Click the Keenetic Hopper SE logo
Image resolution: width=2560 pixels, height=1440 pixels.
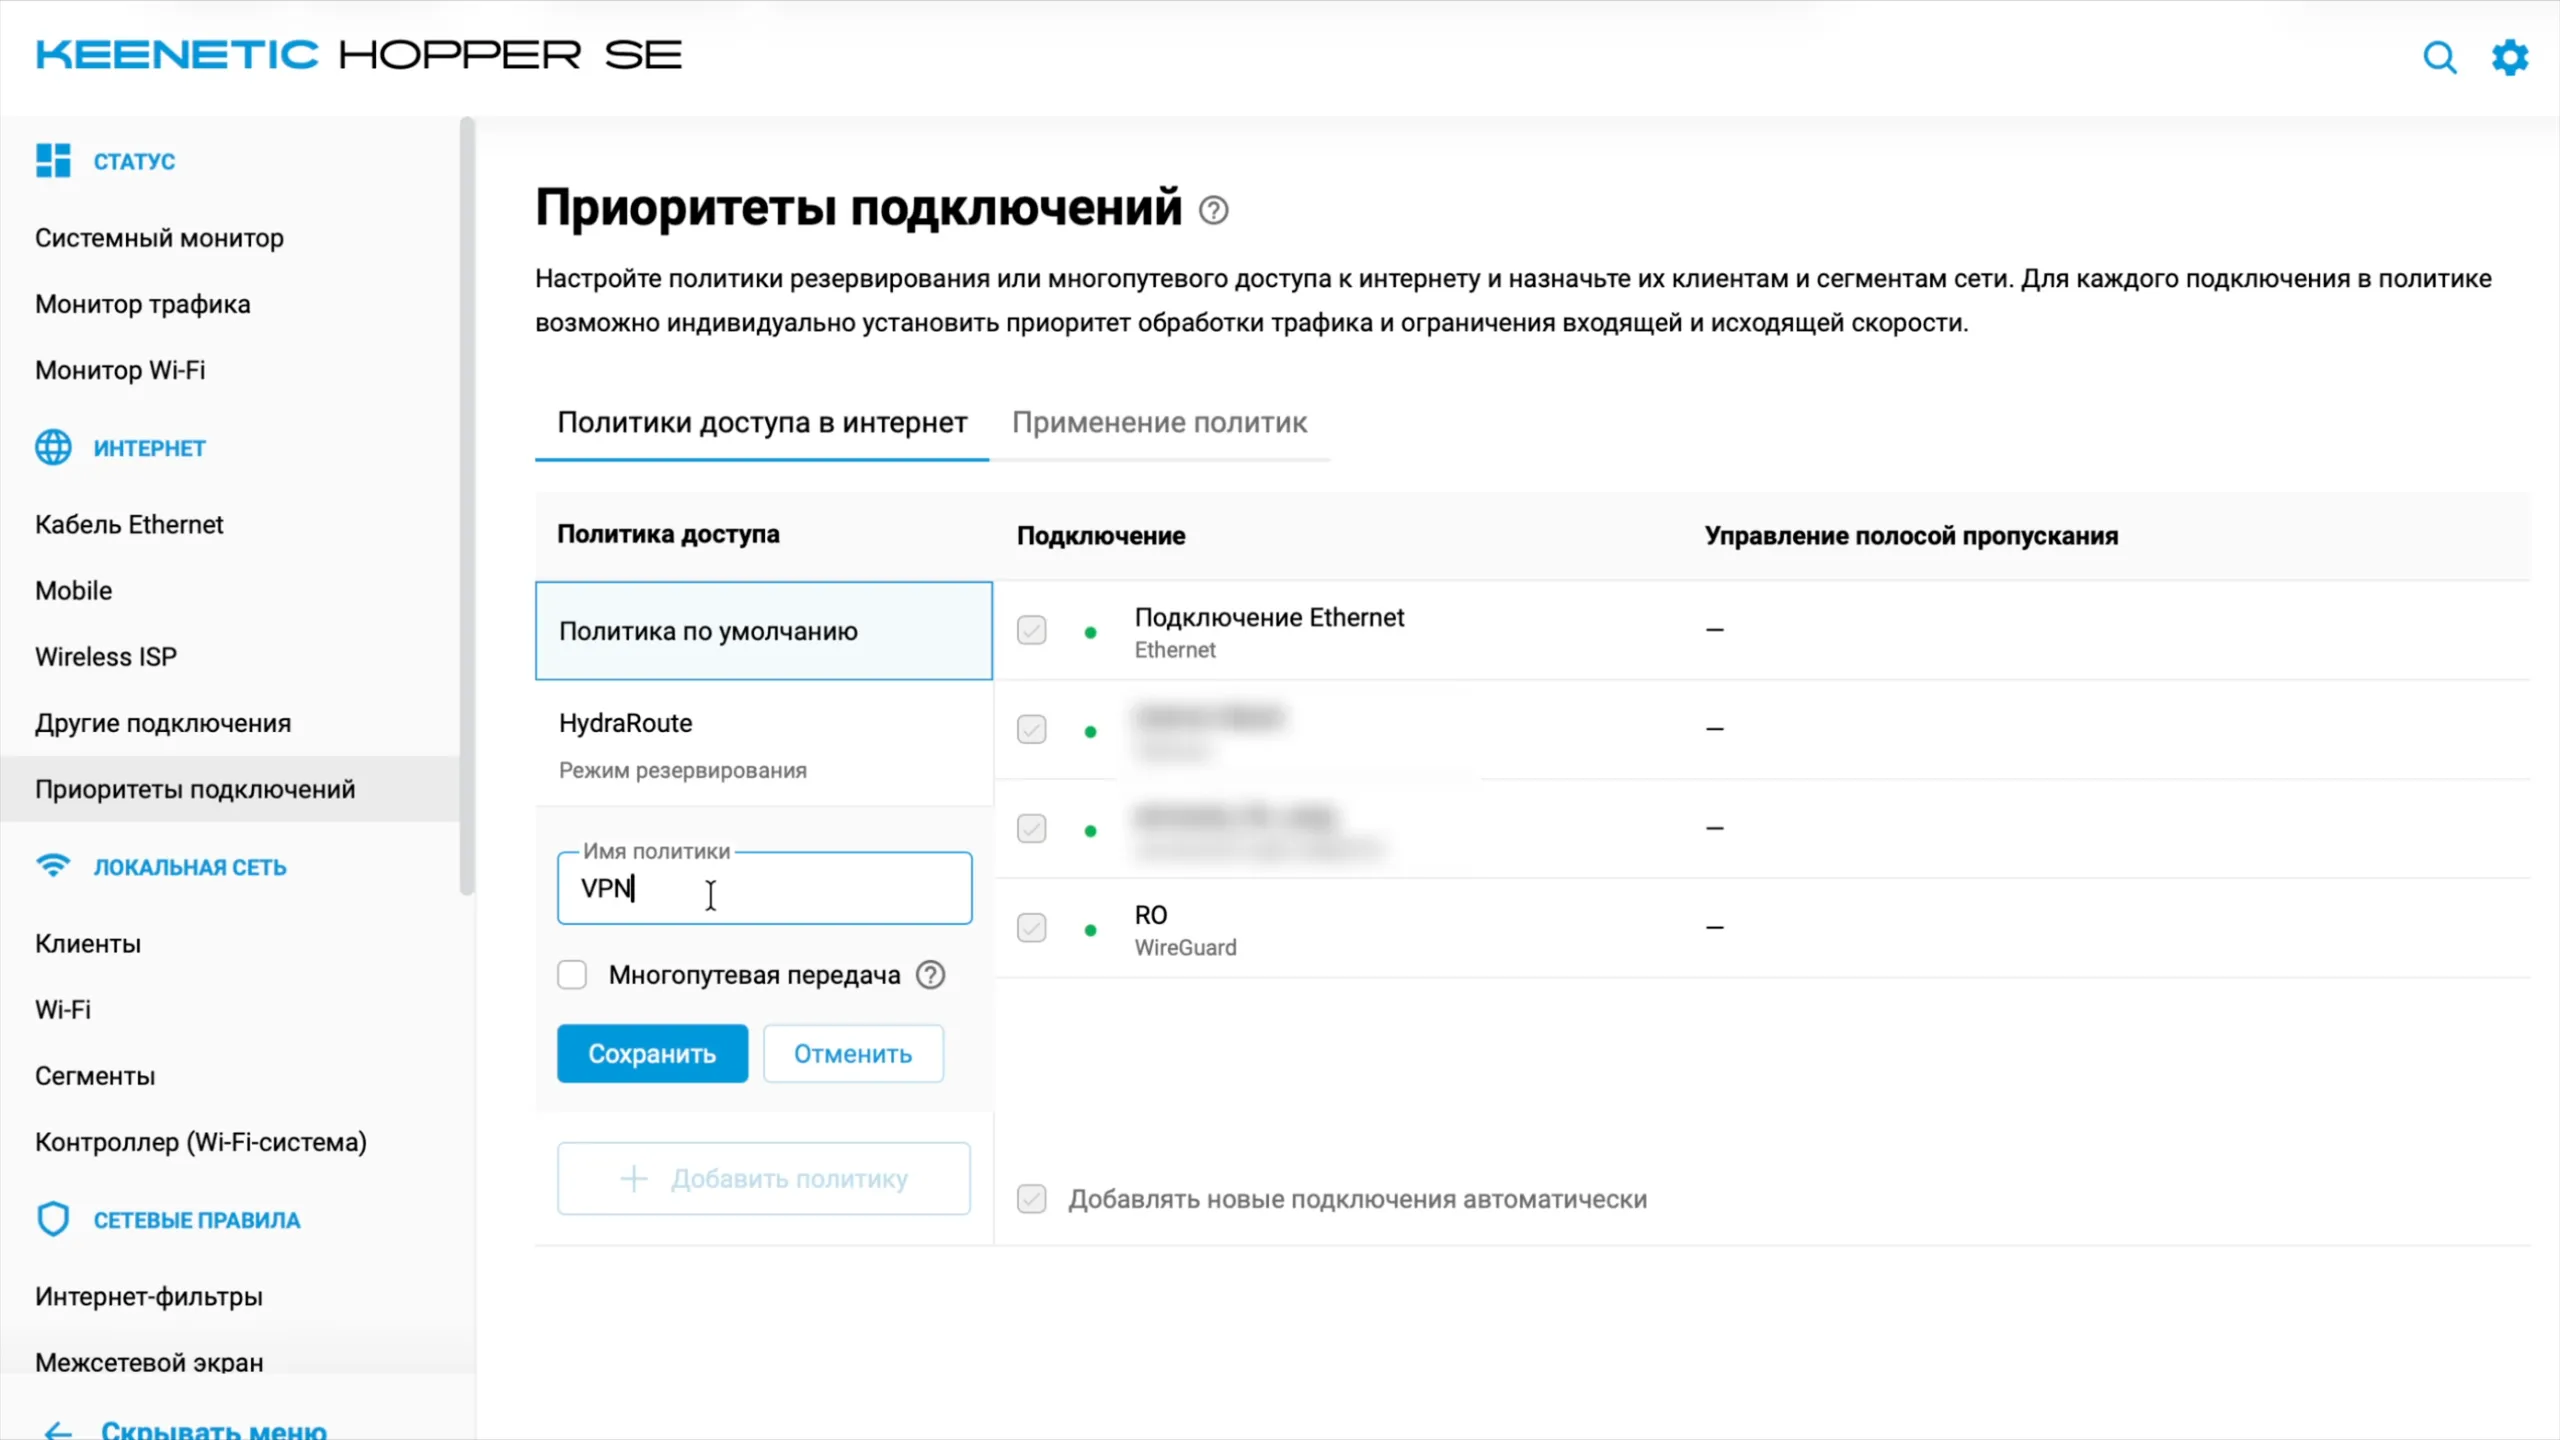358,54
